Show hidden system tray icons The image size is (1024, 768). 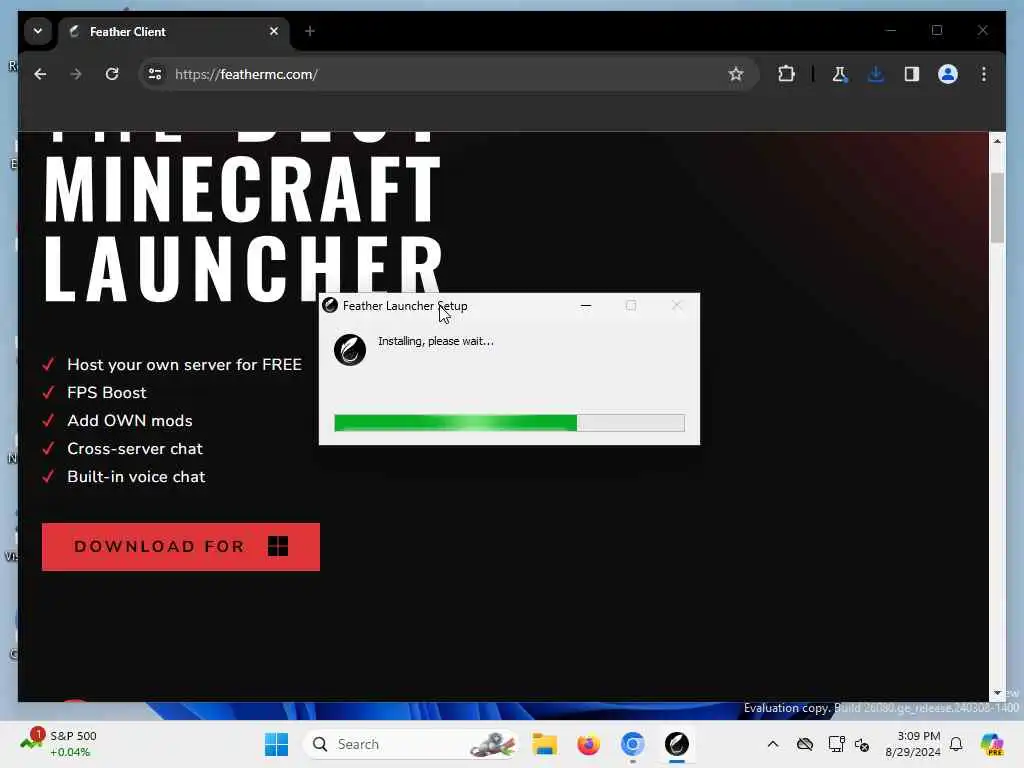[773, 744]
